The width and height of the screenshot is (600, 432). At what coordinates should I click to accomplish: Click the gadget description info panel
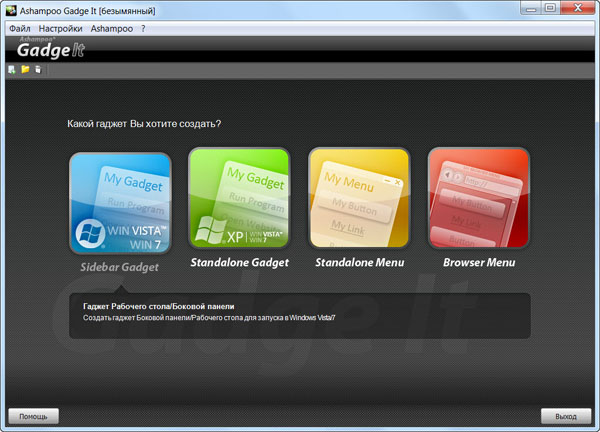coord(300,313)
